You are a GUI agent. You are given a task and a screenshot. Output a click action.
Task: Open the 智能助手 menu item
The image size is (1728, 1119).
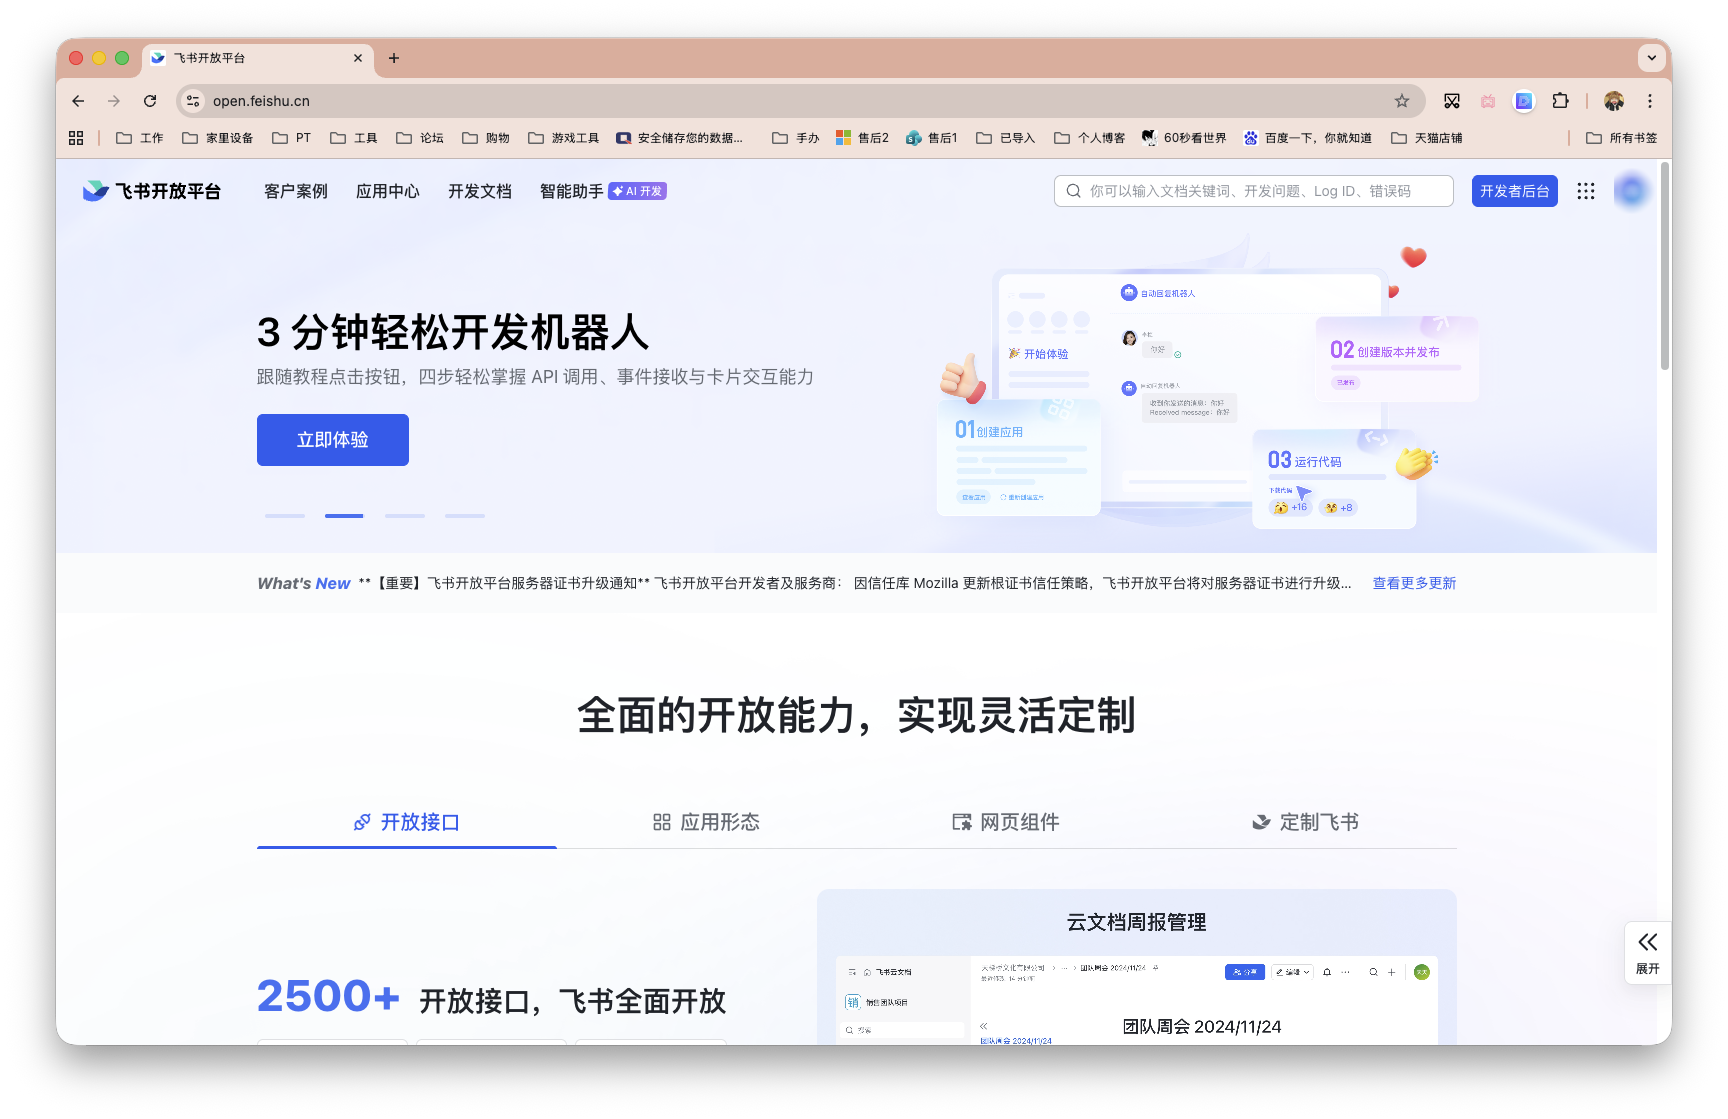click(570, 191)
